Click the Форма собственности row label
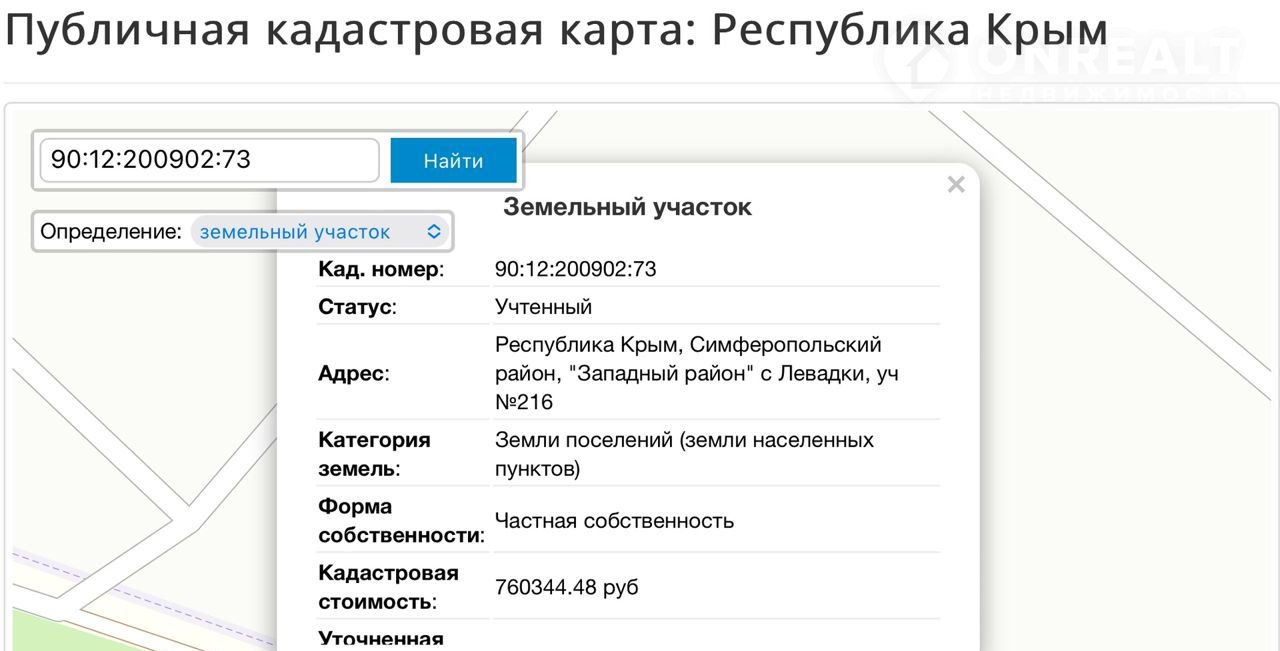Image resolution: width=1280 pixels, height=651 pixels. (400, 521)
